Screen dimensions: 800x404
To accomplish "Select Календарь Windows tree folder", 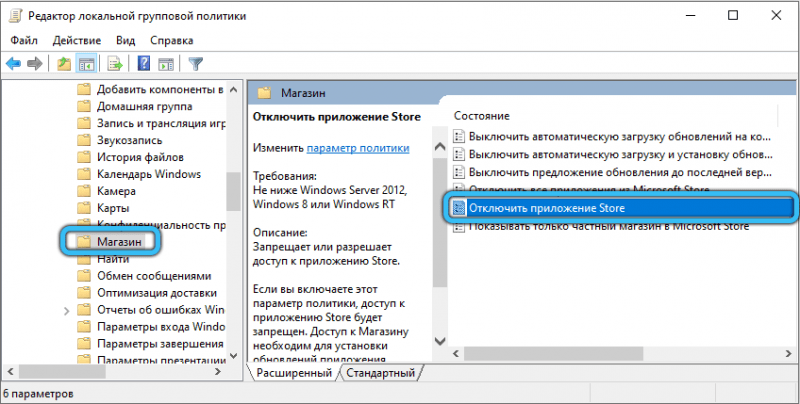I will [x=139, y=174].
